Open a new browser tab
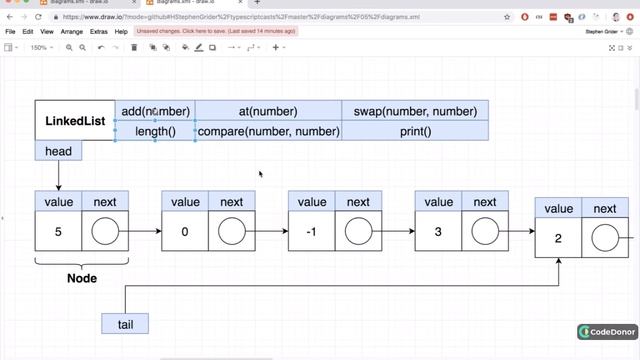 pyautogui.click(x=257, y=2)
